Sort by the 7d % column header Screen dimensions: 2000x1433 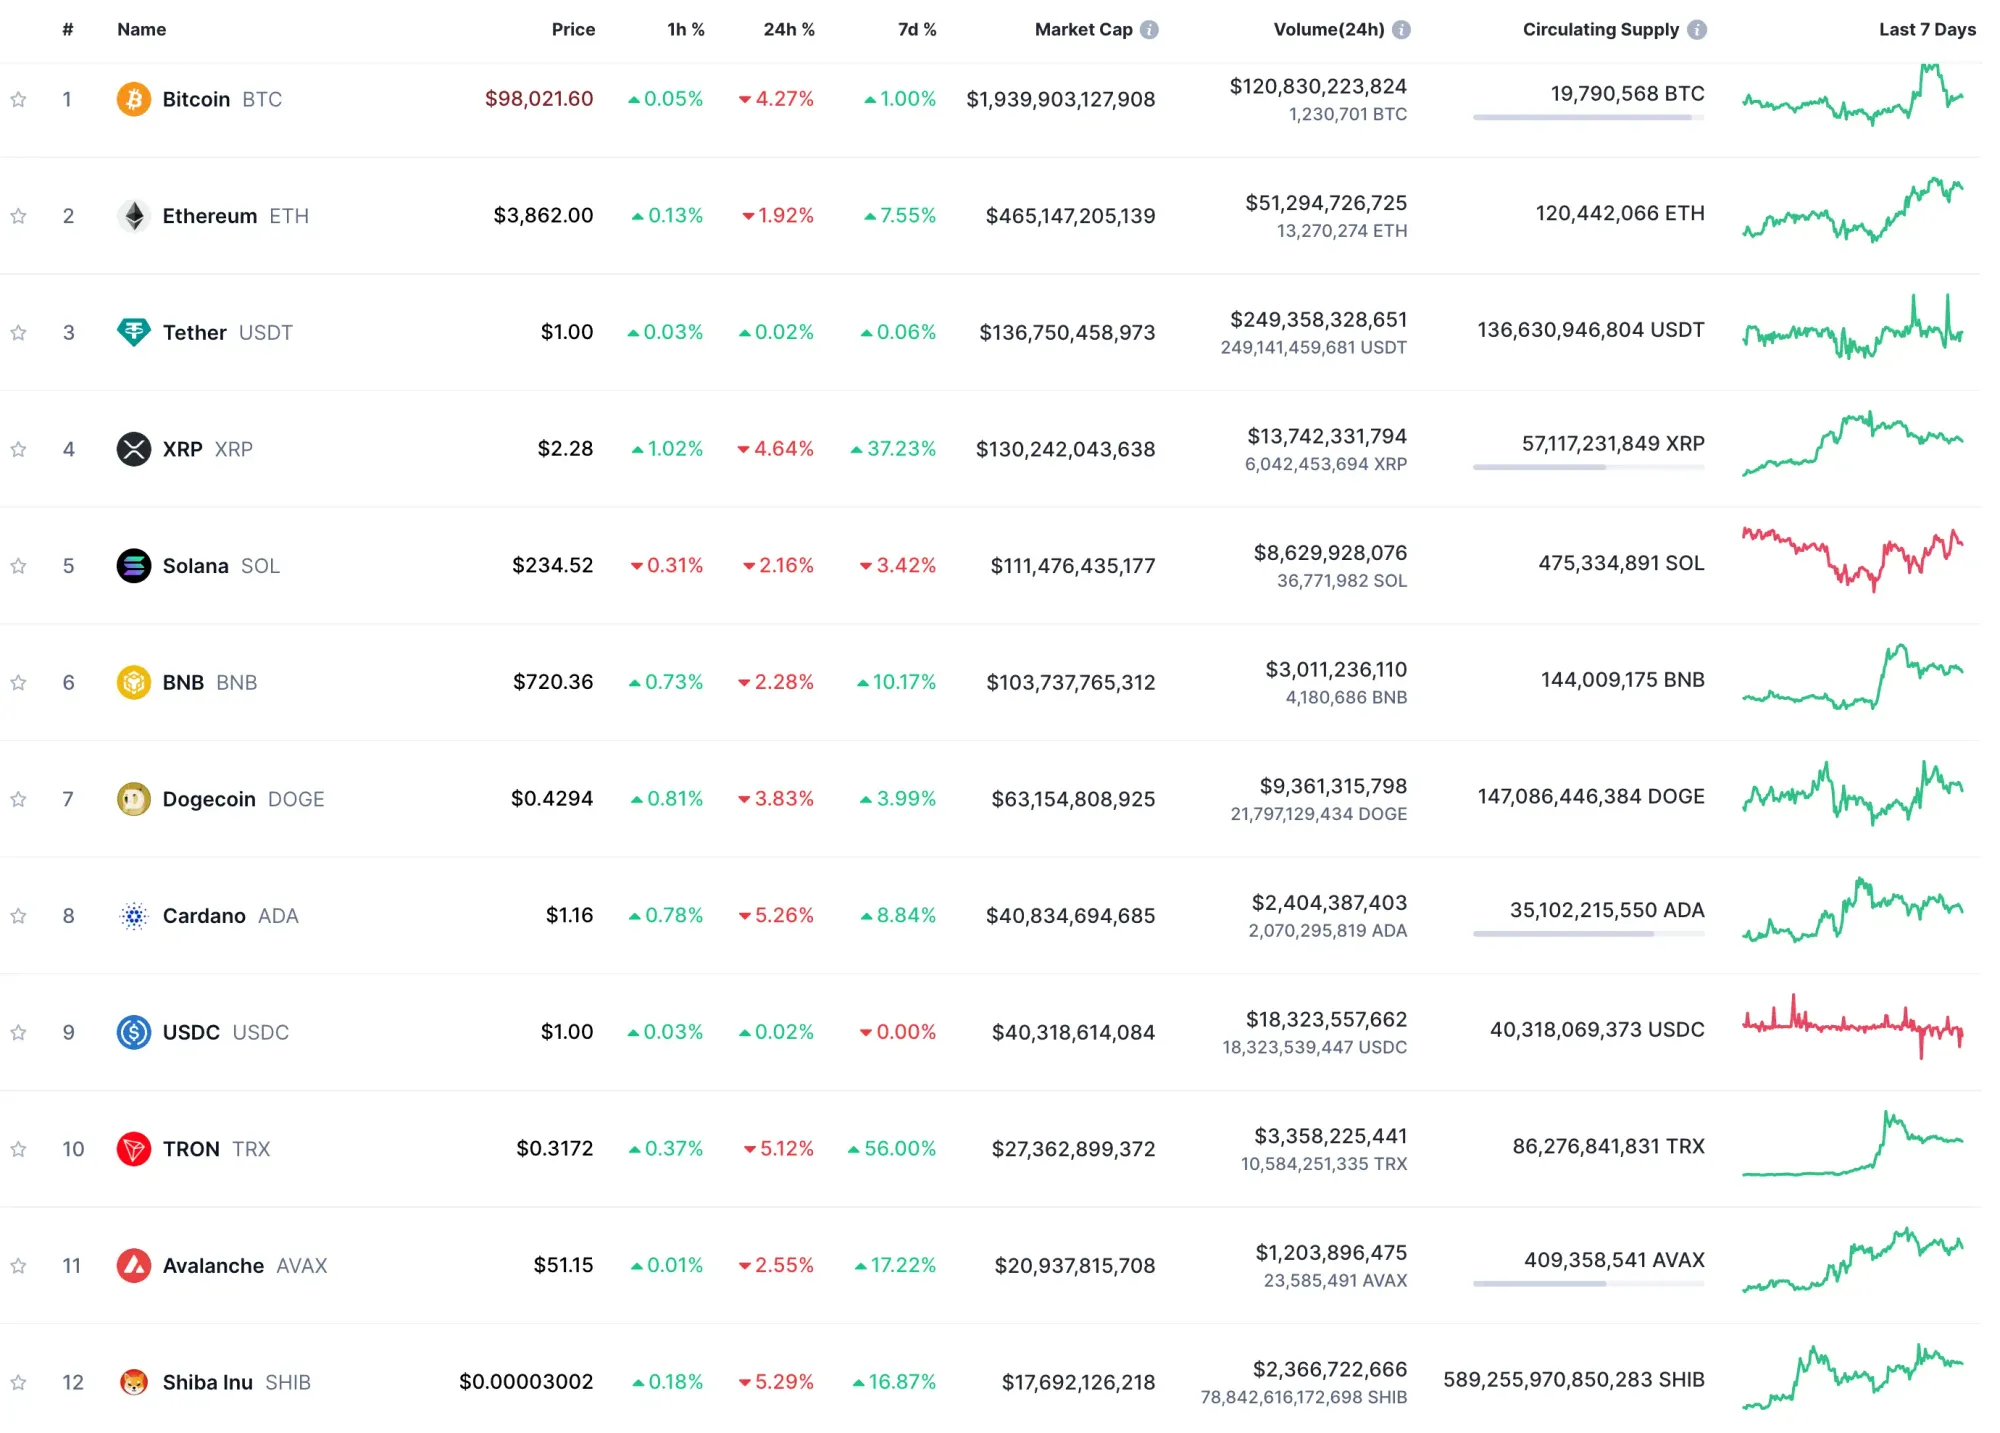tap(917, 30)
